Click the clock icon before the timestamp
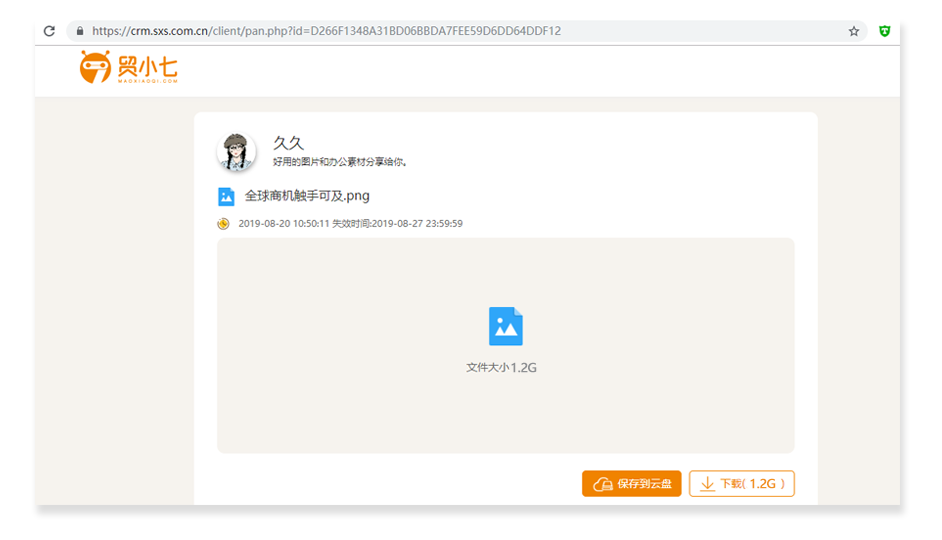 click(224, 224)
